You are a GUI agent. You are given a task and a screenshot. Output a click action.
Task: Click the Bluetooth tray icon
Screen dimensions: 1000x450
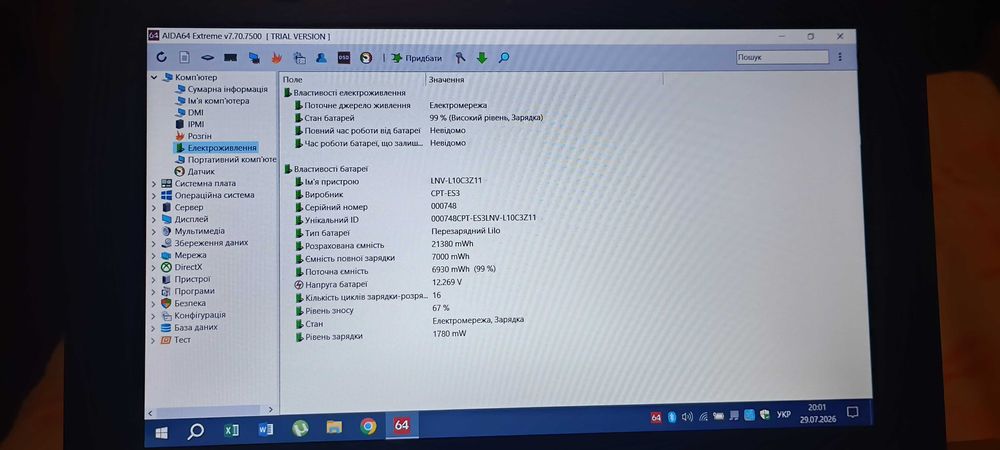click(672, 417)
